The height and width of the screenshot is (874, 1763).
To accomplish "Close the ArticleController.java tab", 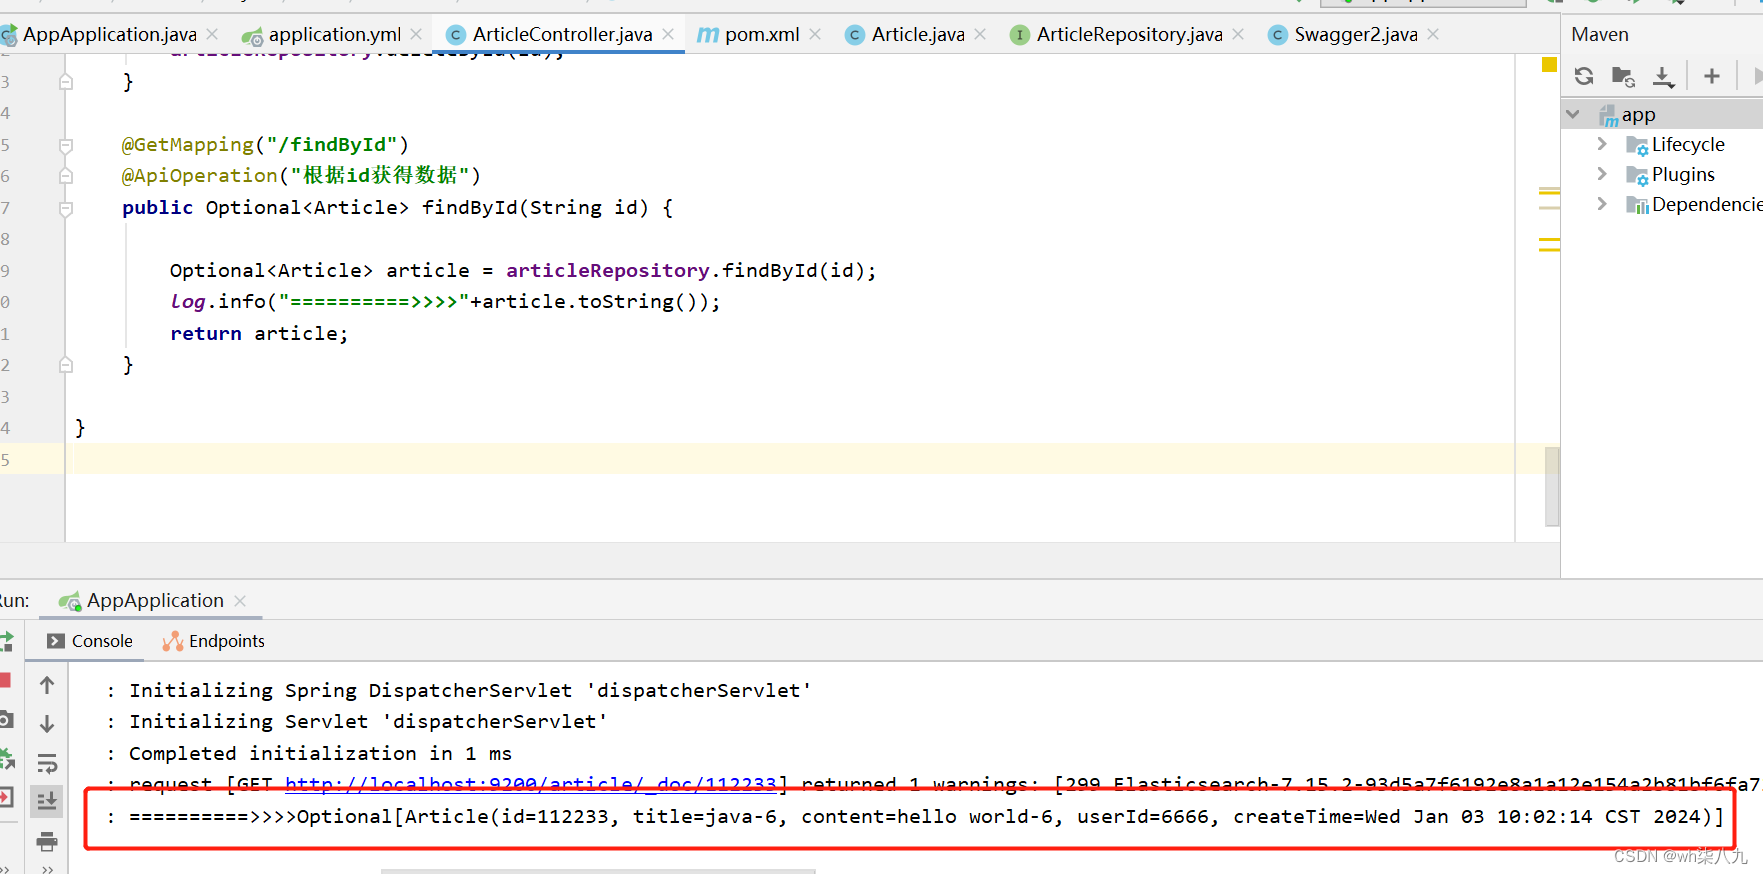I will tap(668, 34).
